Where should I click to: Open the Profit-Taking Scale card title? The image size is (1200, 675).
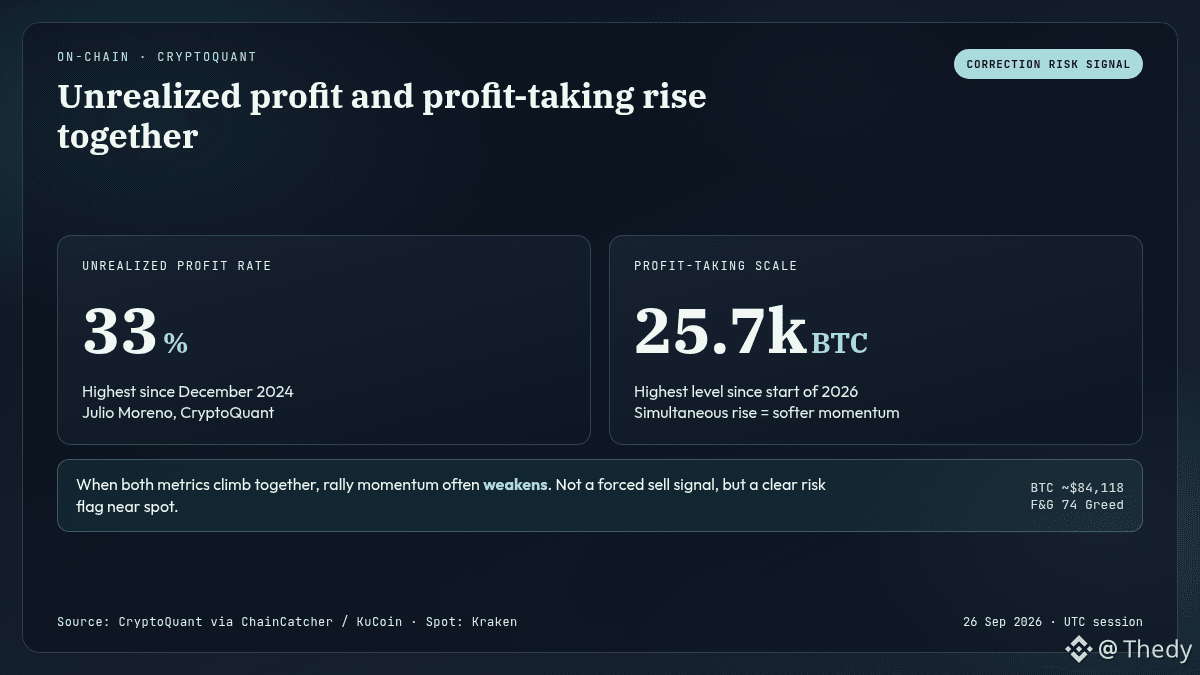pos(716,266)
